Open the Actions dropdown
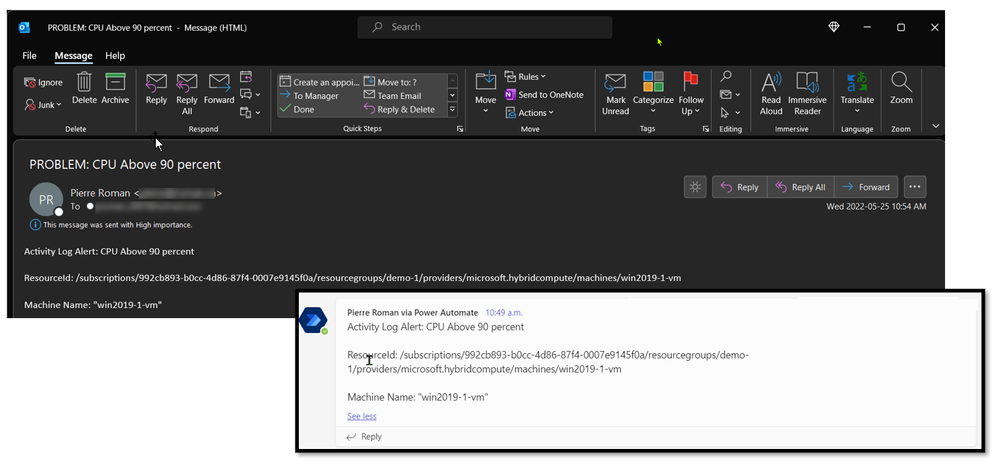 point(529,113)
